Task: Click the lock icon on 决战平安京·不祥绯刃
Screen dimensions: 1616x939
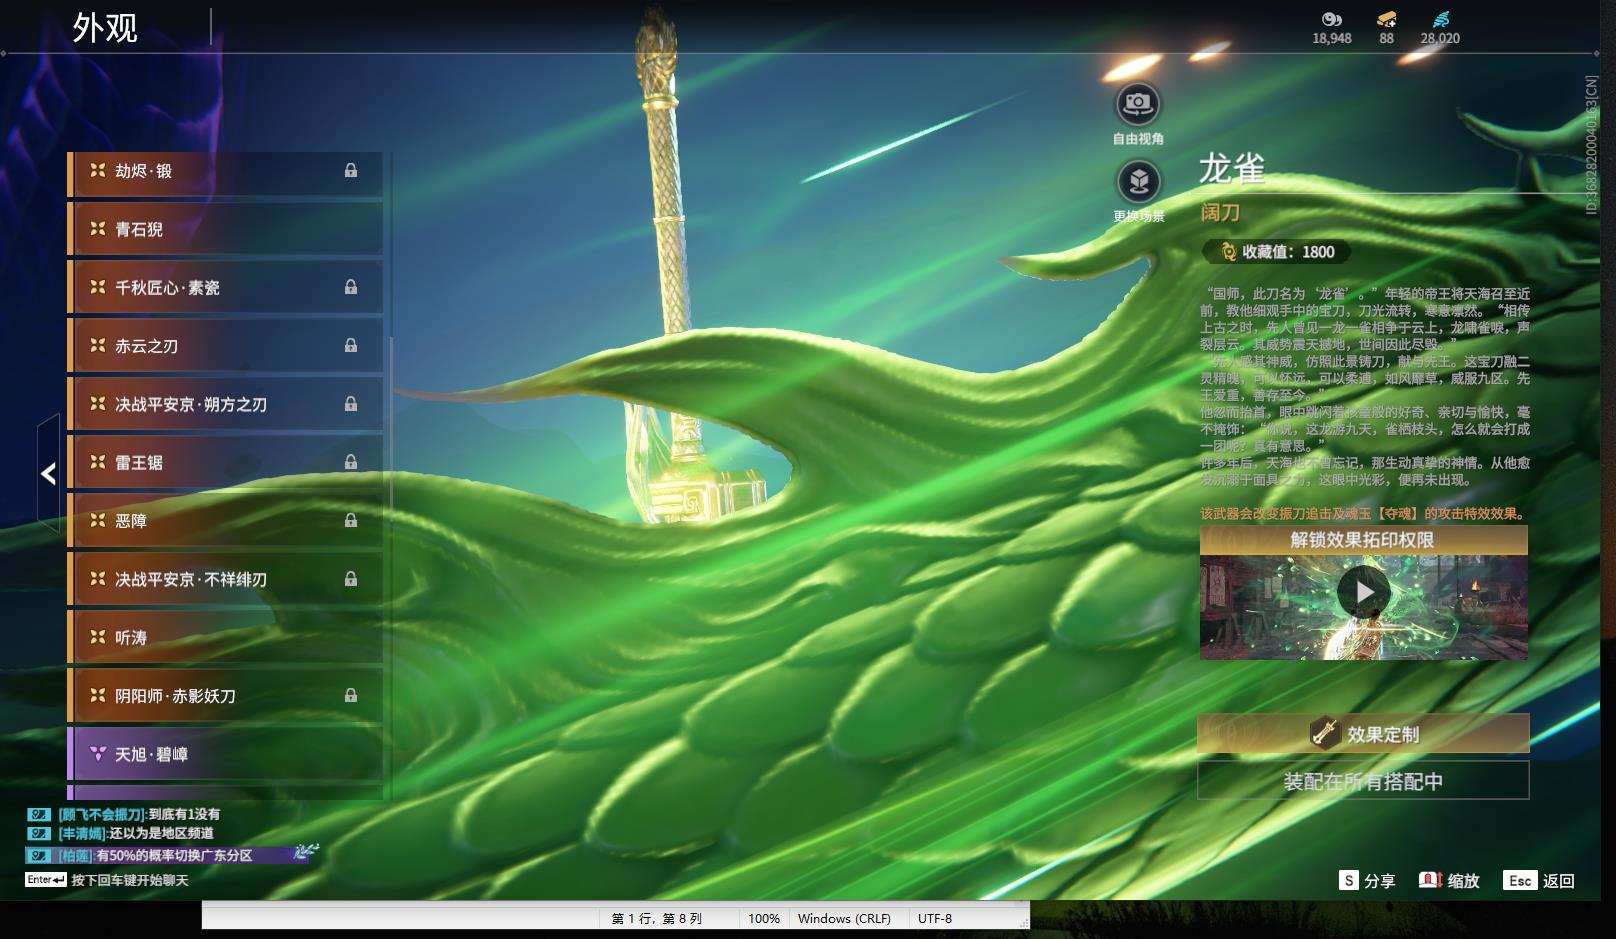Action: (351, 579)
